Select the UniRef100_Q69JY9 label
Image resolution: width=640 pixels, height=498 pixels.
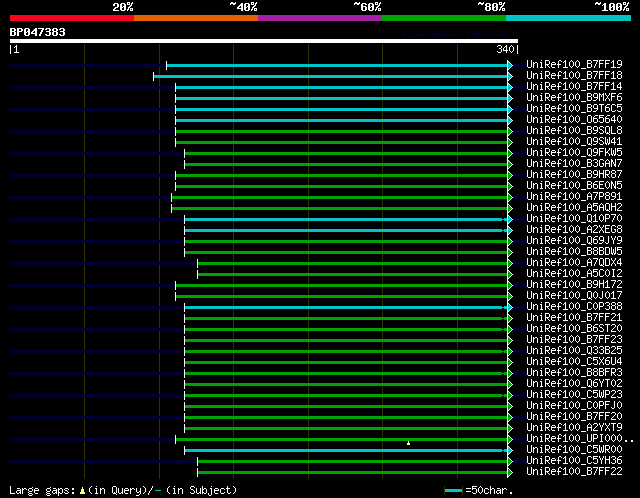(x=574, y=240)
